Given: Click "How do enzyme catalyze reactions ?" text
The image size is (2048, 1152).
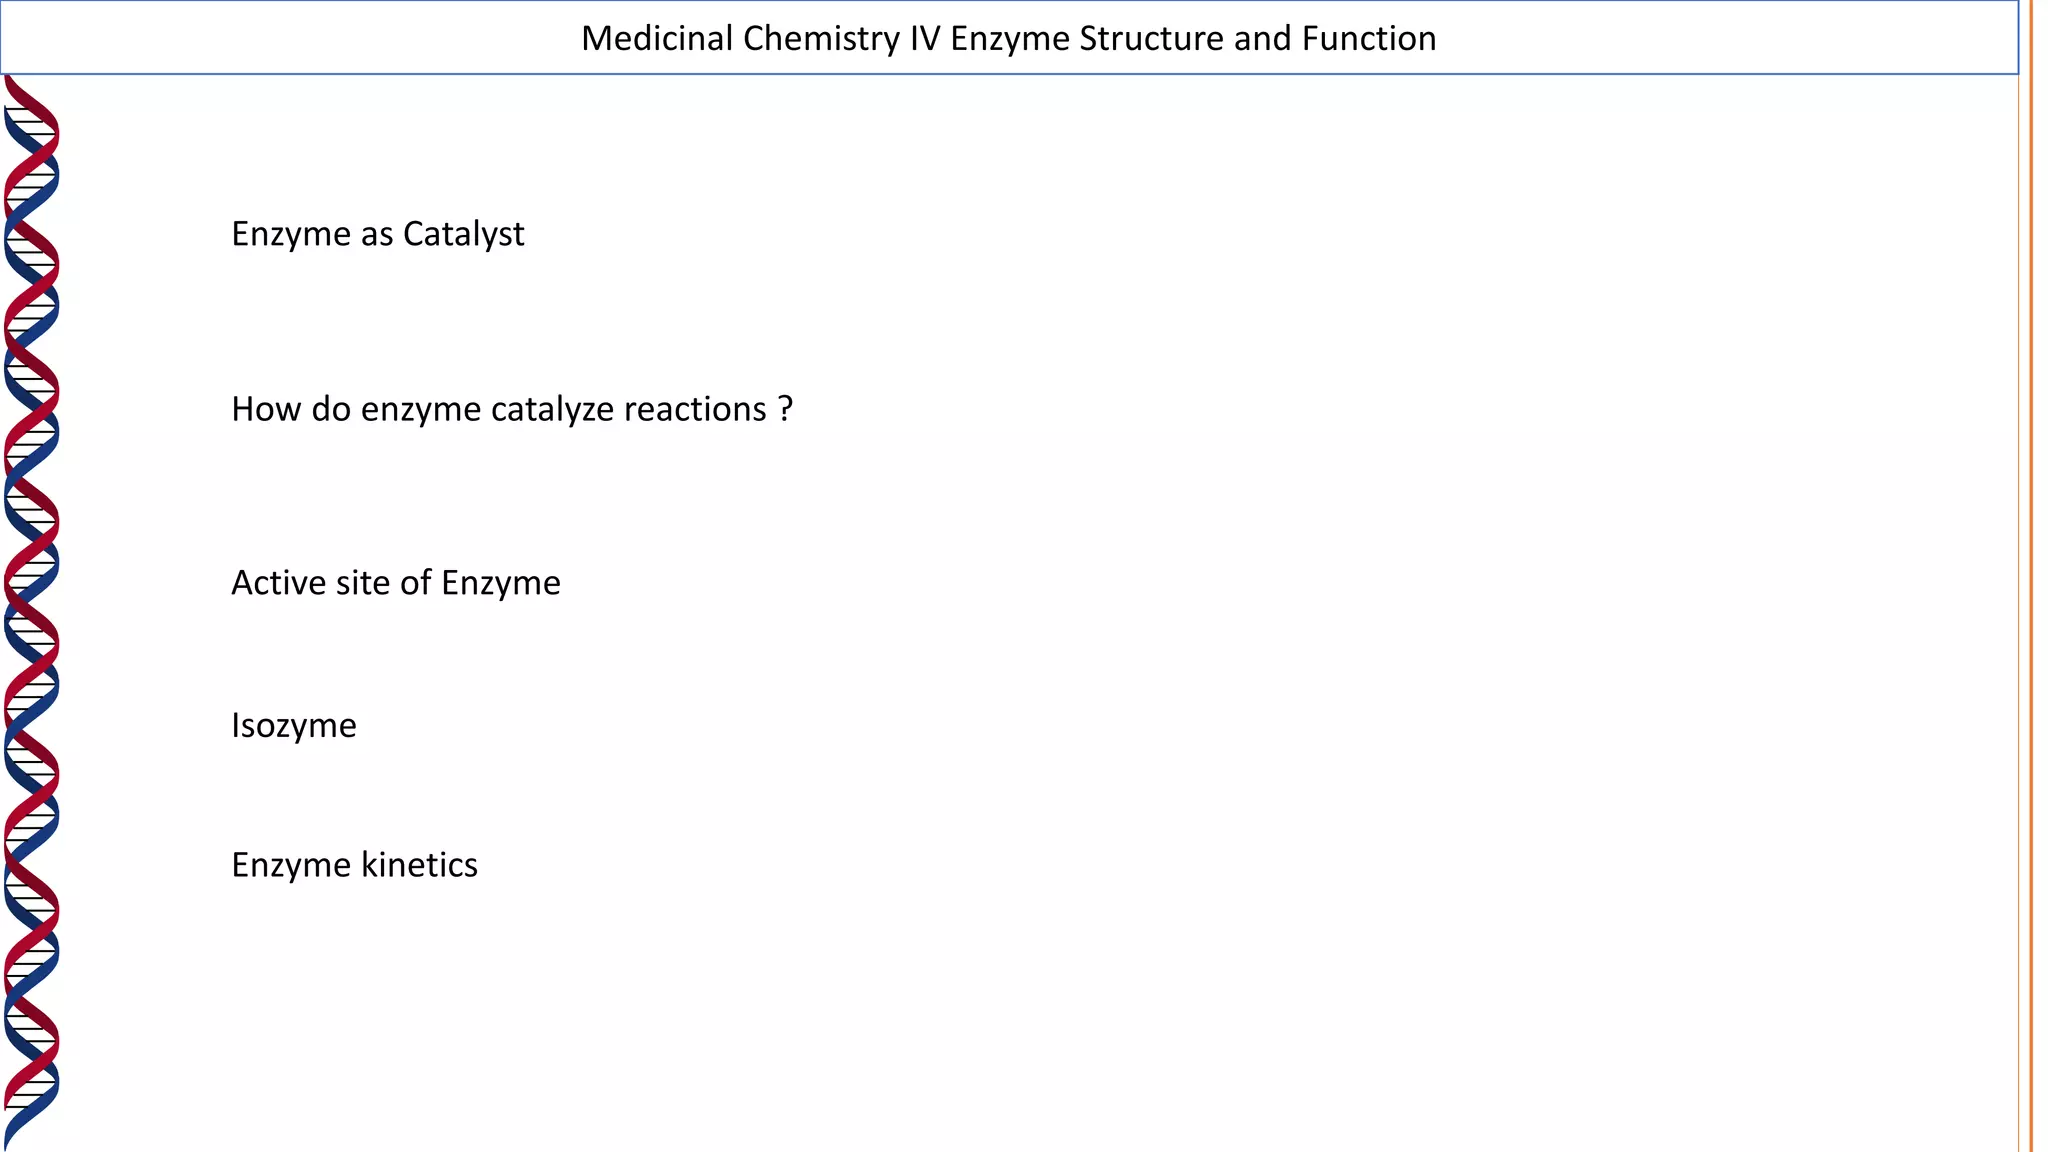Looking at the screenshot, I should click(511, 409).
